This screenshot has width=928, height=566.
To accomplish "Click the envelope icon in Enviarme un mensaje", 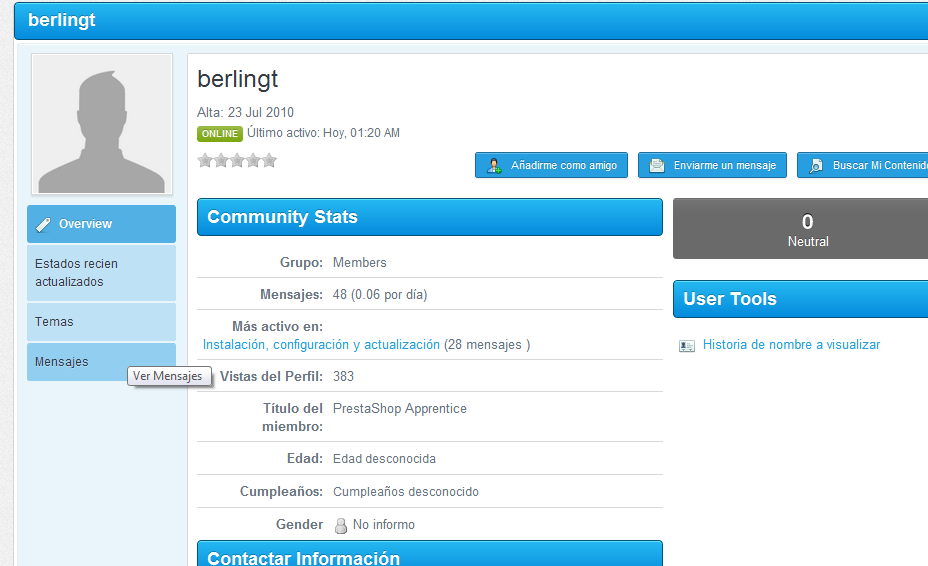I will [x=657, y=166].
